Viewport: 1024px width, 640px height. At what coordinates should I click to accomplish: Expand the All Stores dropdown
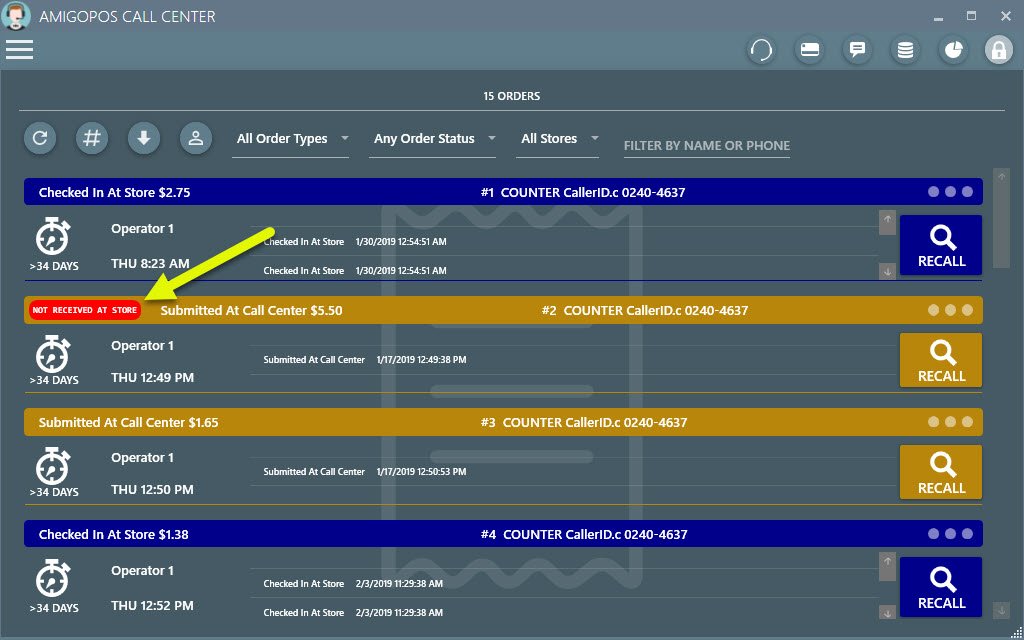tap(559, 139)
